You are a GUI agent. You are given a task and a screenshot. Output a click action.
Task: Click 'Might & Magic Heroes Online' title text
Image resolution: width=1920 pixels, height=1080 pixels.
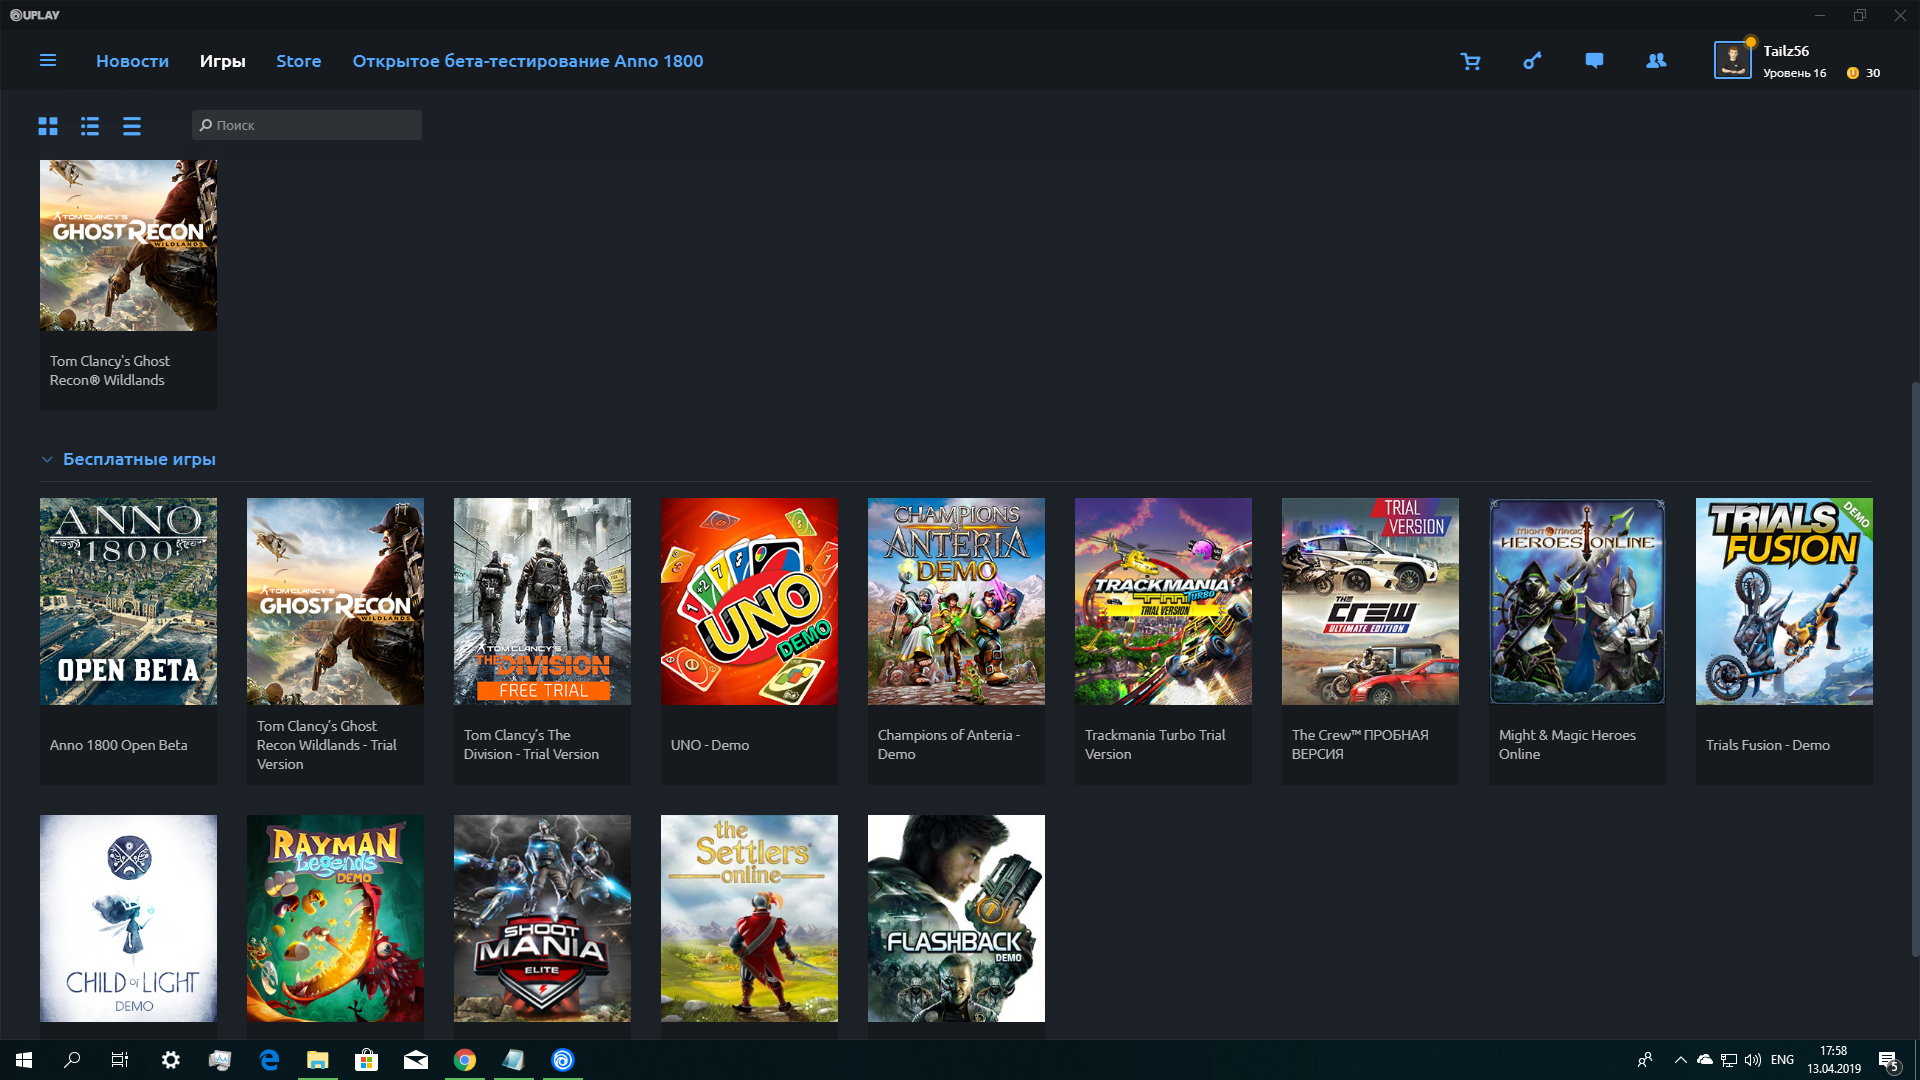pos(1567,745)
